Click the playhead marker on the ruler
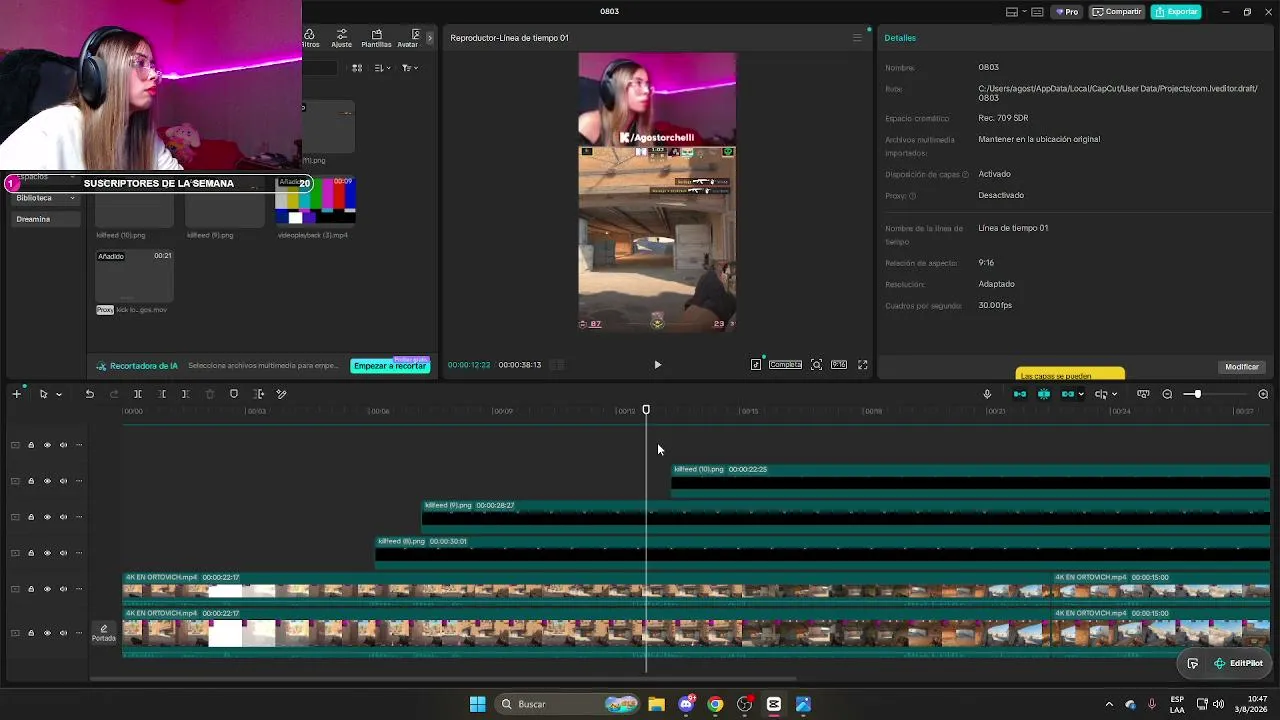1280x720 pixels. tap(646, 410)
